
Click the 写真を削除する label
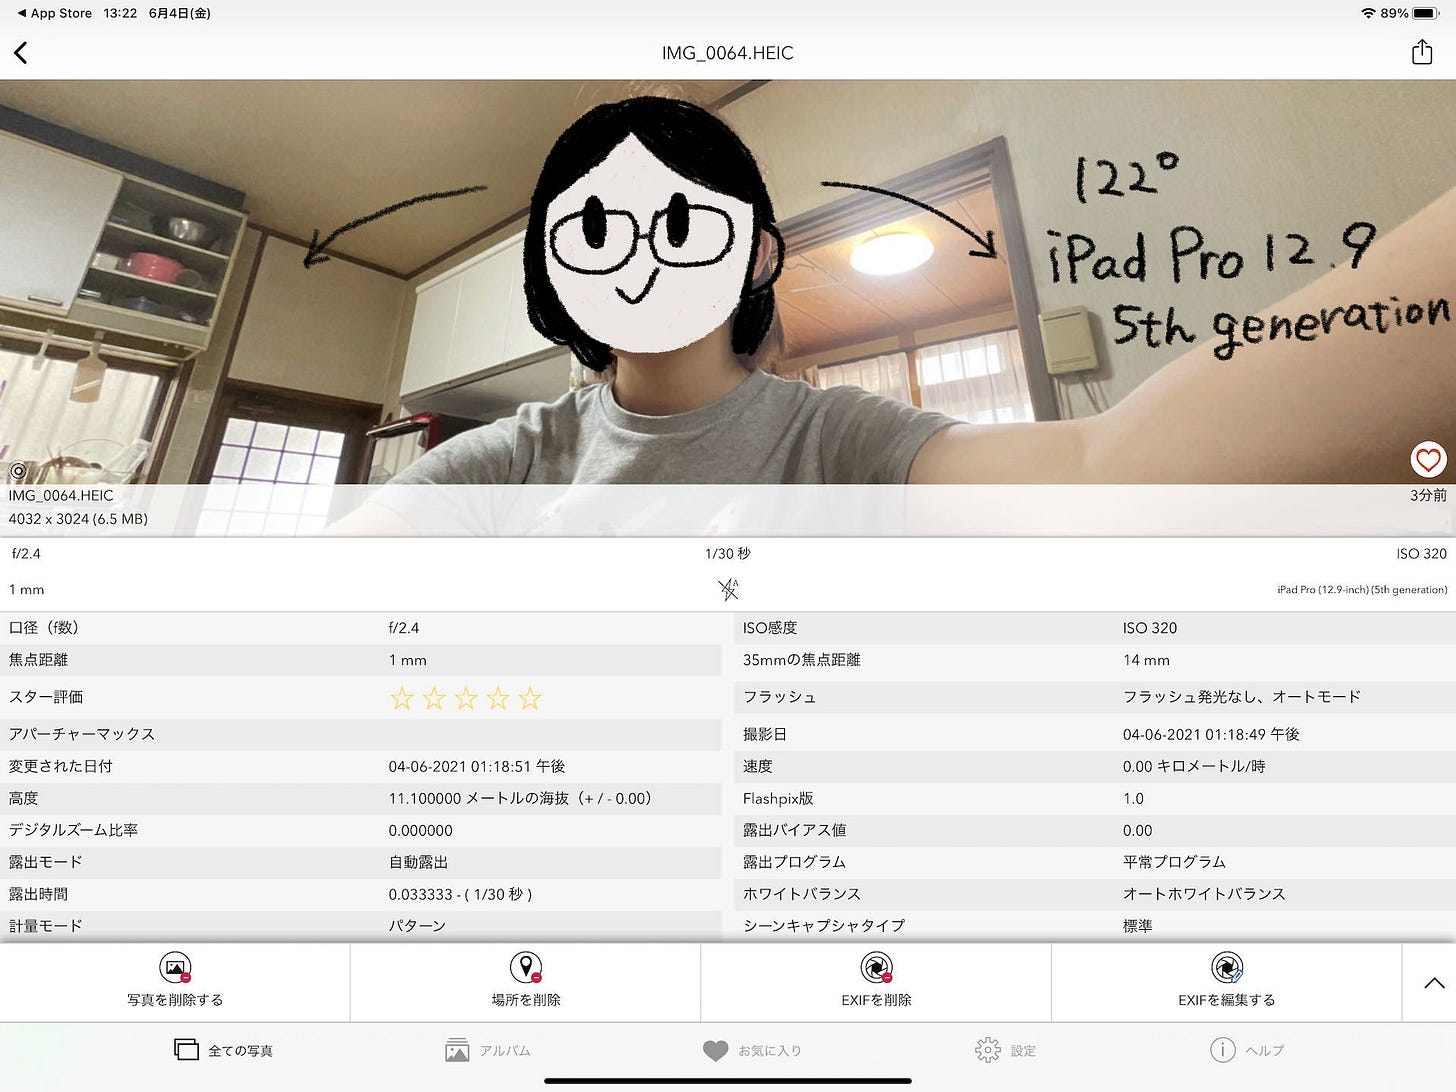(175, 1000)
